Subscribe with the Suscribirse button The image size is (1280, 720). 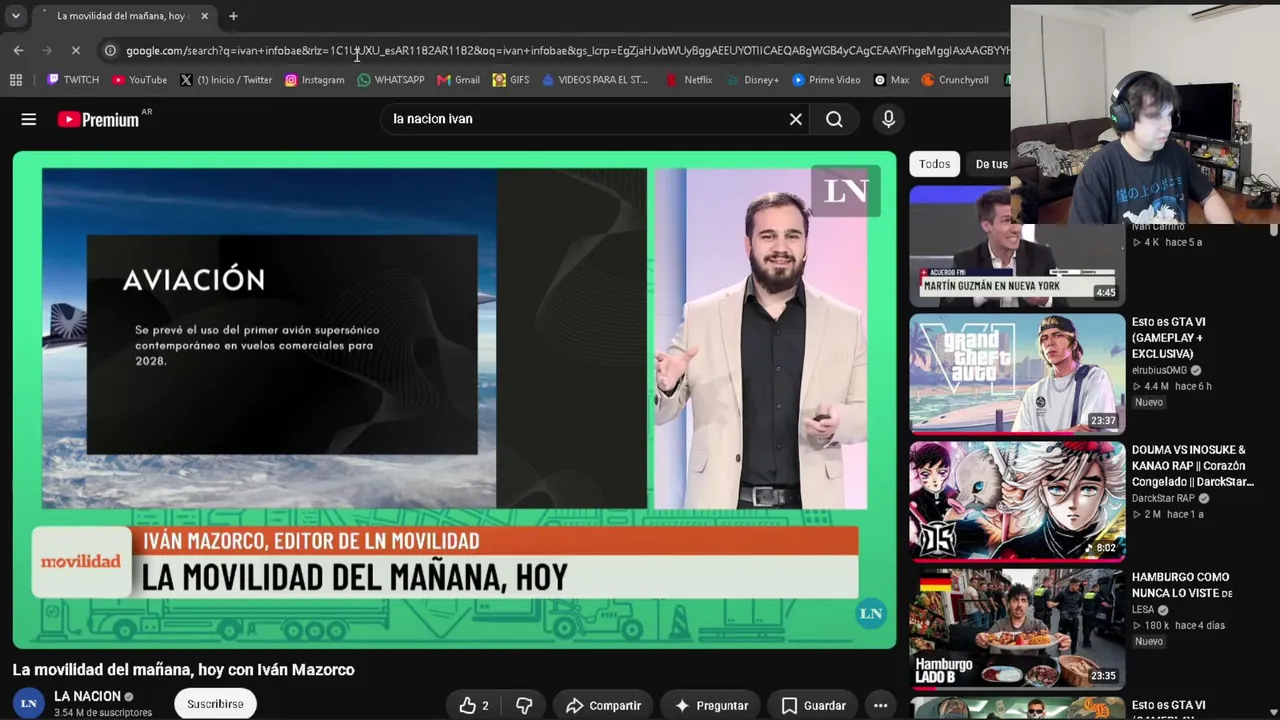[x=215, y=704]
